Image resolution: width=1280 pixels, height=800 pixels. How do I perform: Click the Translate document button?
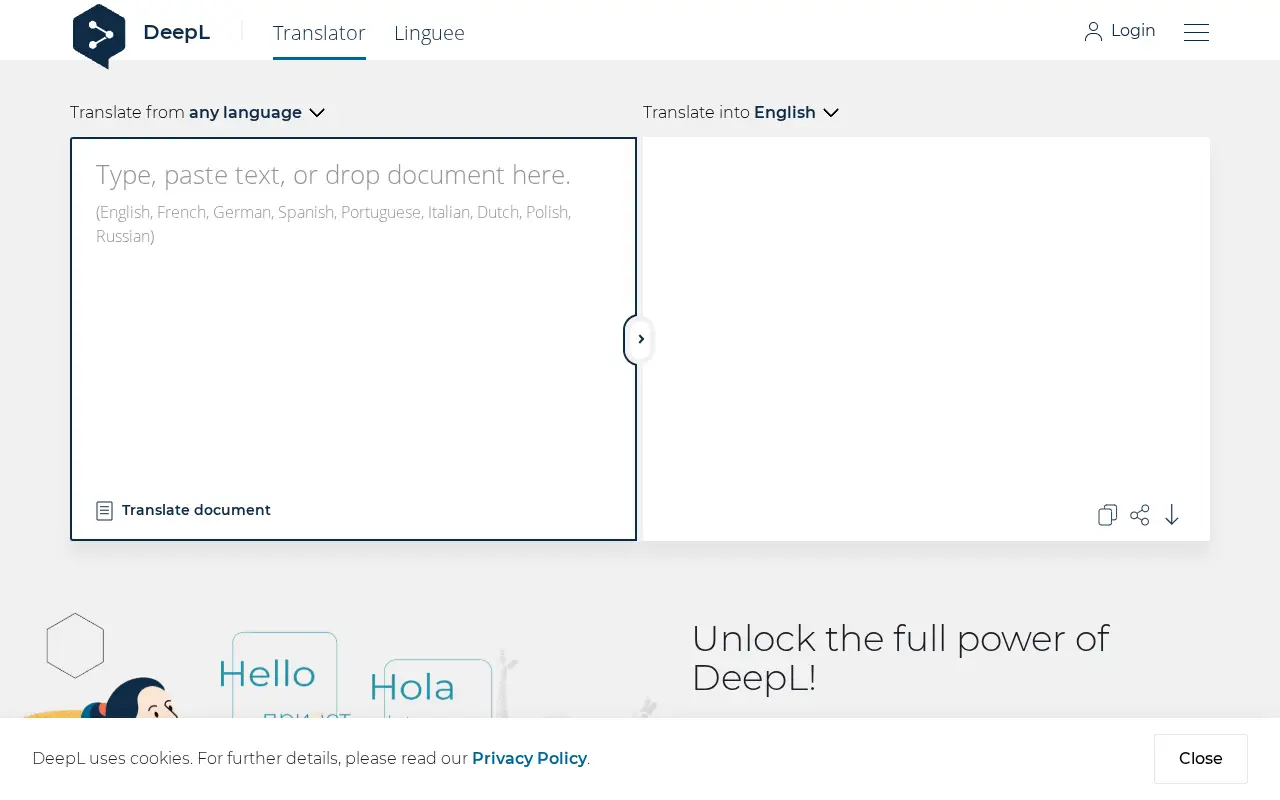(x=184, y=511)
